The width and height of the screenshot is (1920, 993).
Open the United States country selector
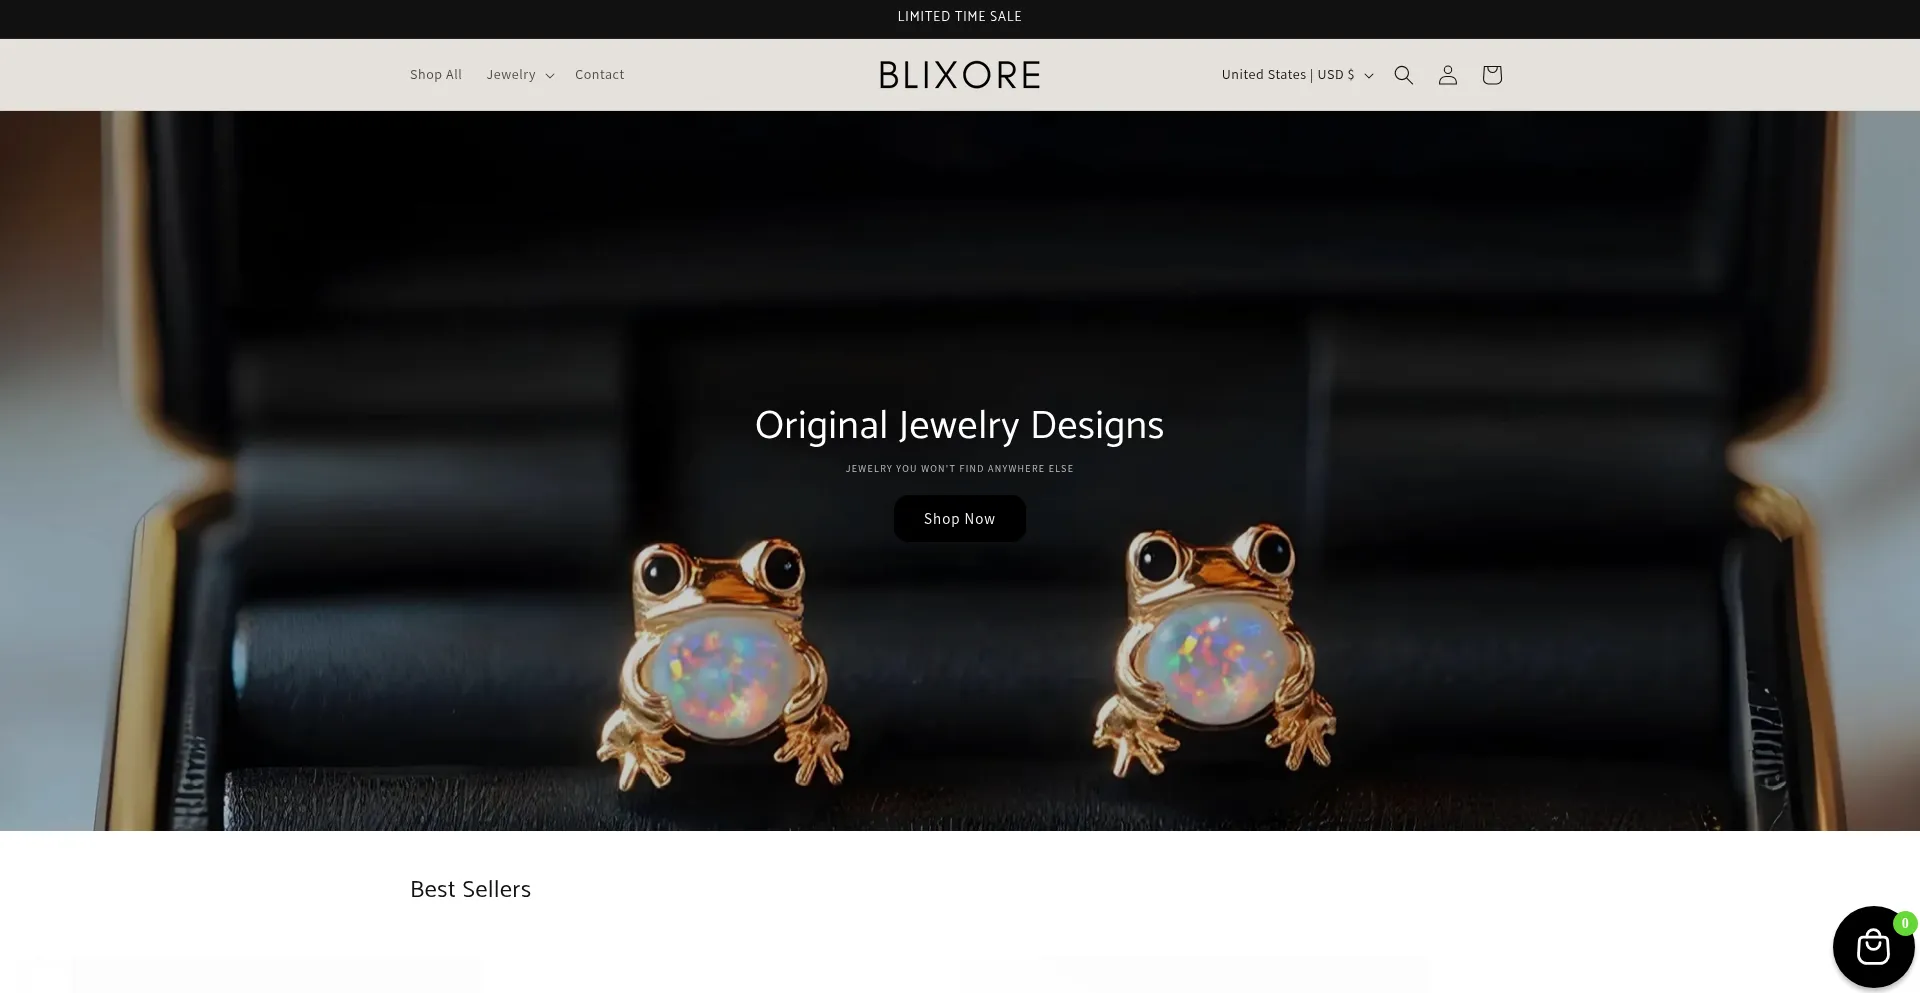pos(1297,75)
